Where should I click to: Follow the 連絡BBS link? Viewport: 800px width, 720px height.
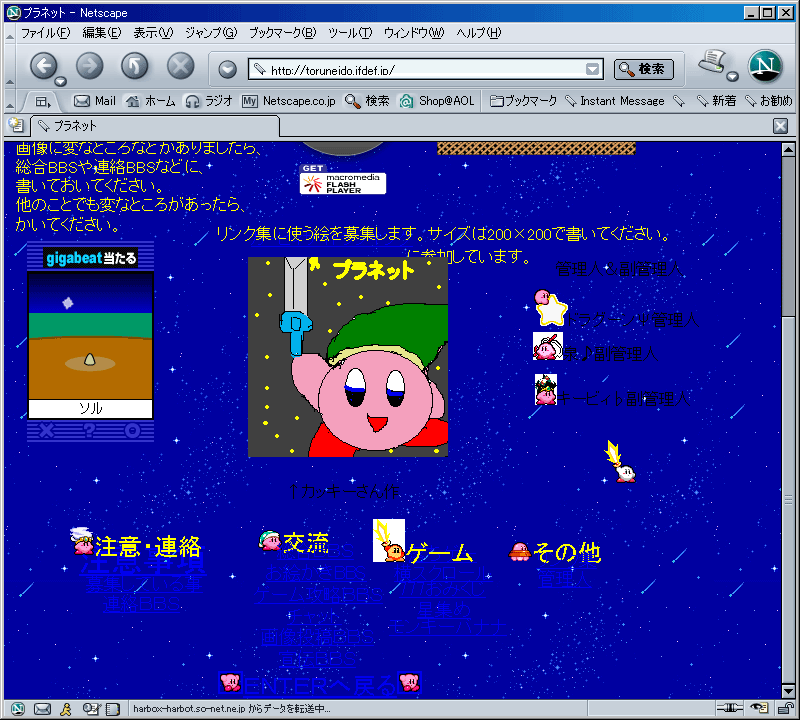(141, 604)
